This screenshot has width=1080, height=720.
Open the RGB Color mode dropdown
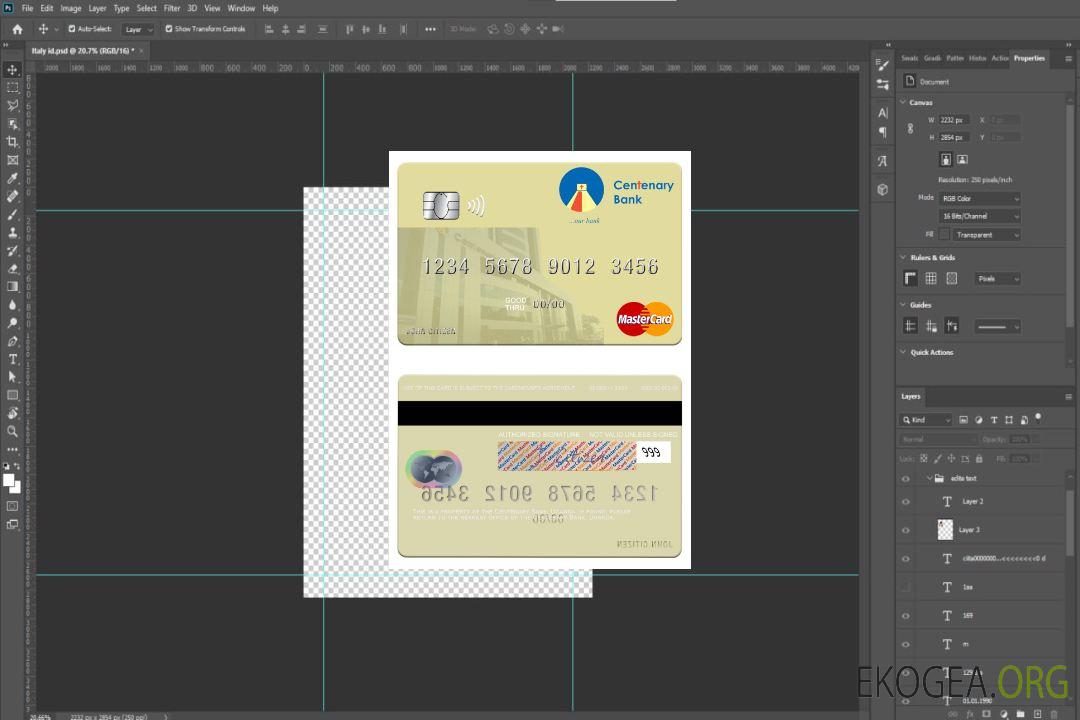click(x=980, y=198)
